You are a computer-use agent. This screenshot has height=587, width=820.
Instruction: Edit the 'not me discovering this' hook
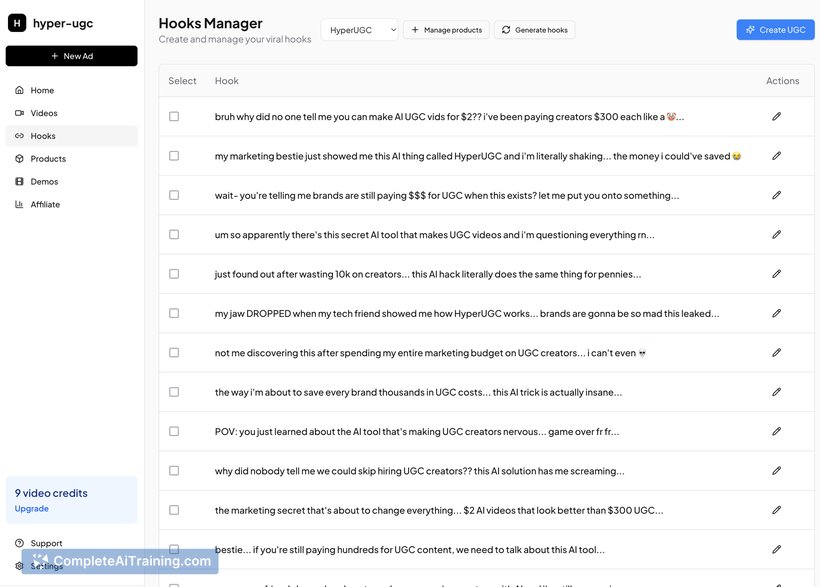click(777, 353)
